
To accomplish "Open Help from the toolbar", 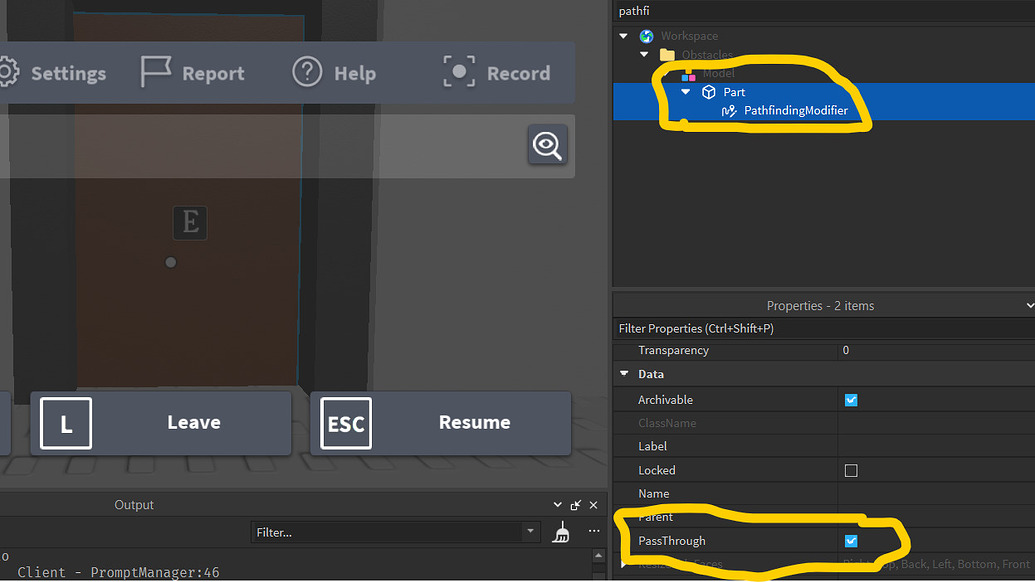I will tap(305, 72).
